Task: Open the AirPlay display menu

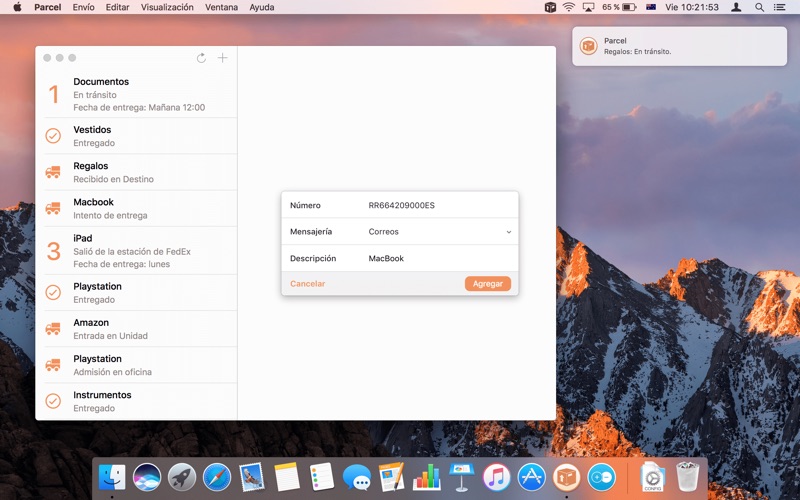Action: click(x=588, y=7)
